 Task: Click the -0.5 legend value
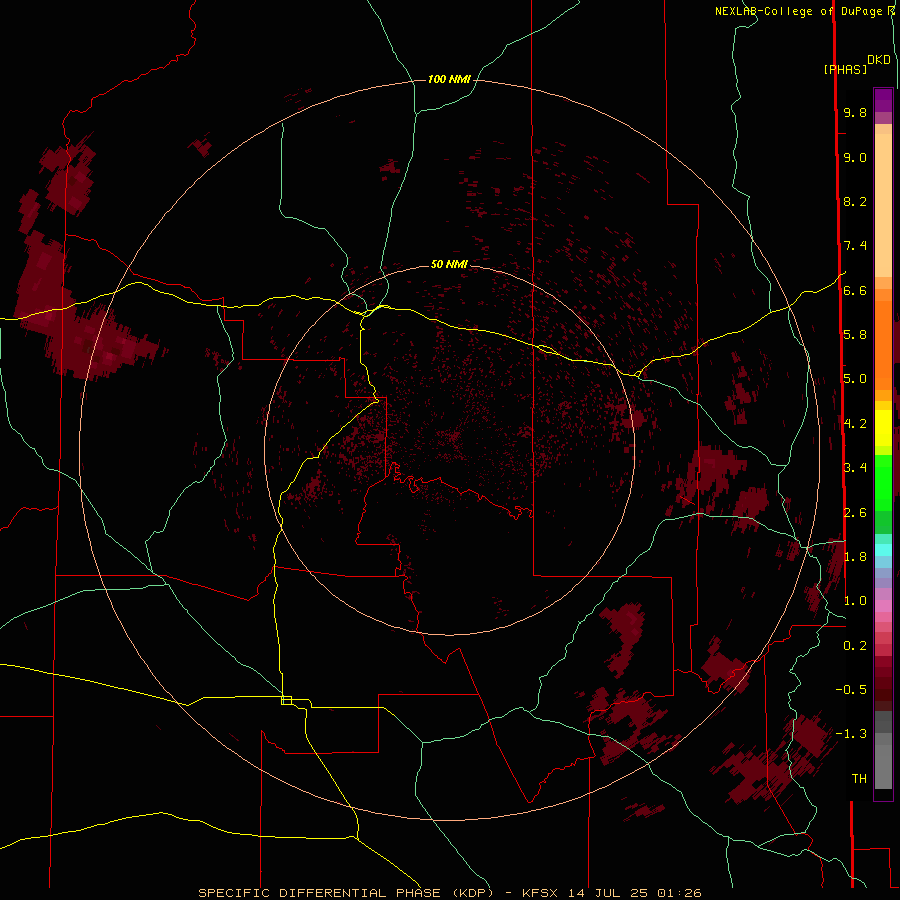851,690
